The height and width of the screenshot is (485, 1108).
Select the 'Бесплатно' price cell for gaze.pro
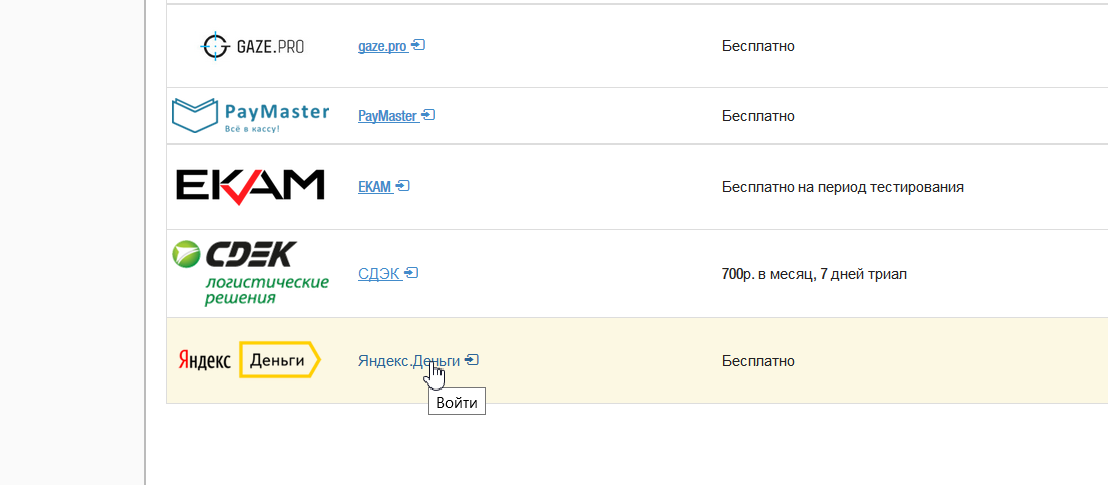(x=758, y=46)
